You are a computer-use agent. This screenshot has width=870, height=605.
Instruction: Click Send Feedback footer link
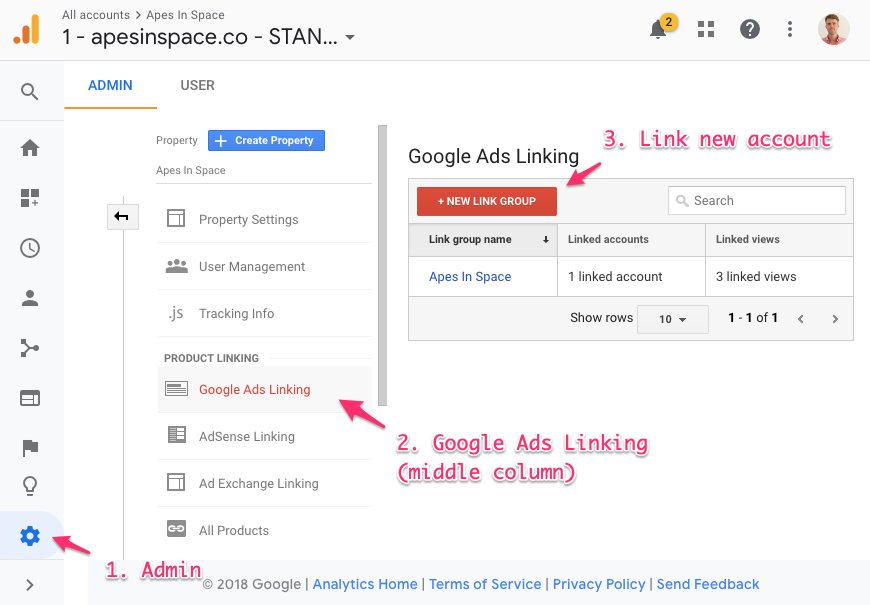(708, 584)
